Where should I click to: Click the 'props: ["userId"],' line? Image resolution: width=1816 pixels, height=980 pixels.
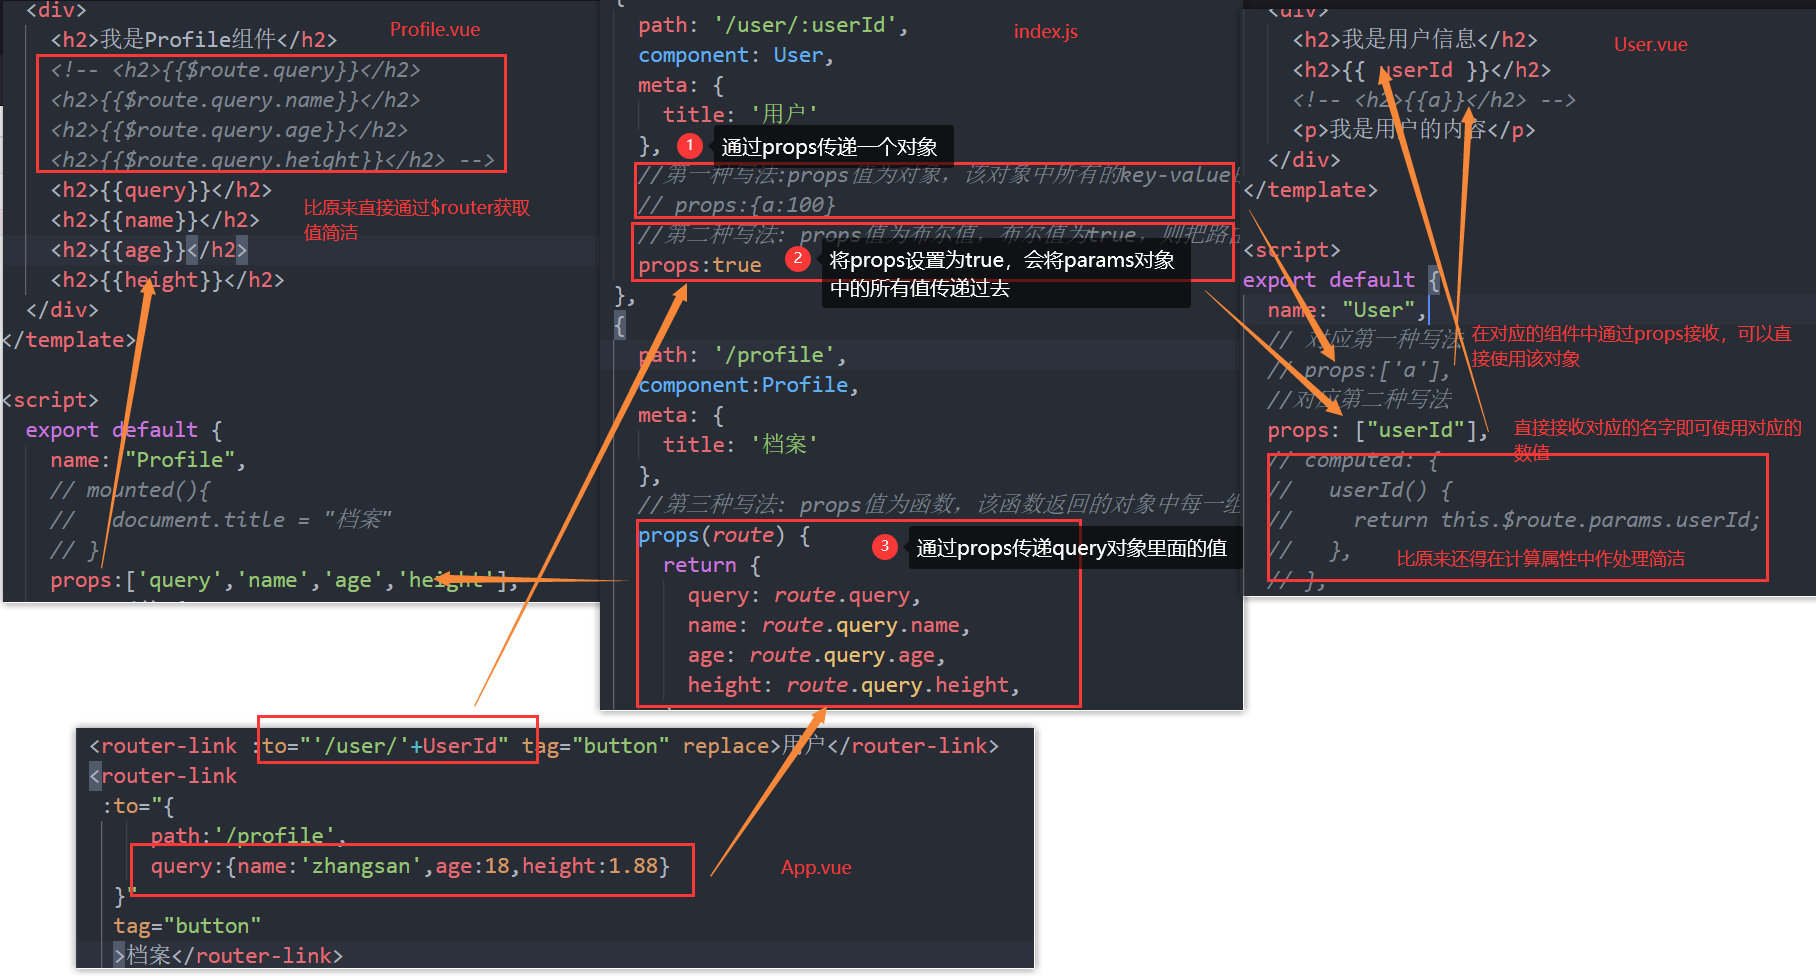[1378, 430]
